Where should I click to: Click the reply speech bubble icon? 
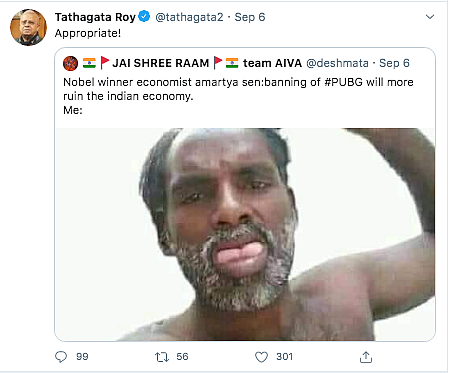pyautogui.click(x=61, y=357)
